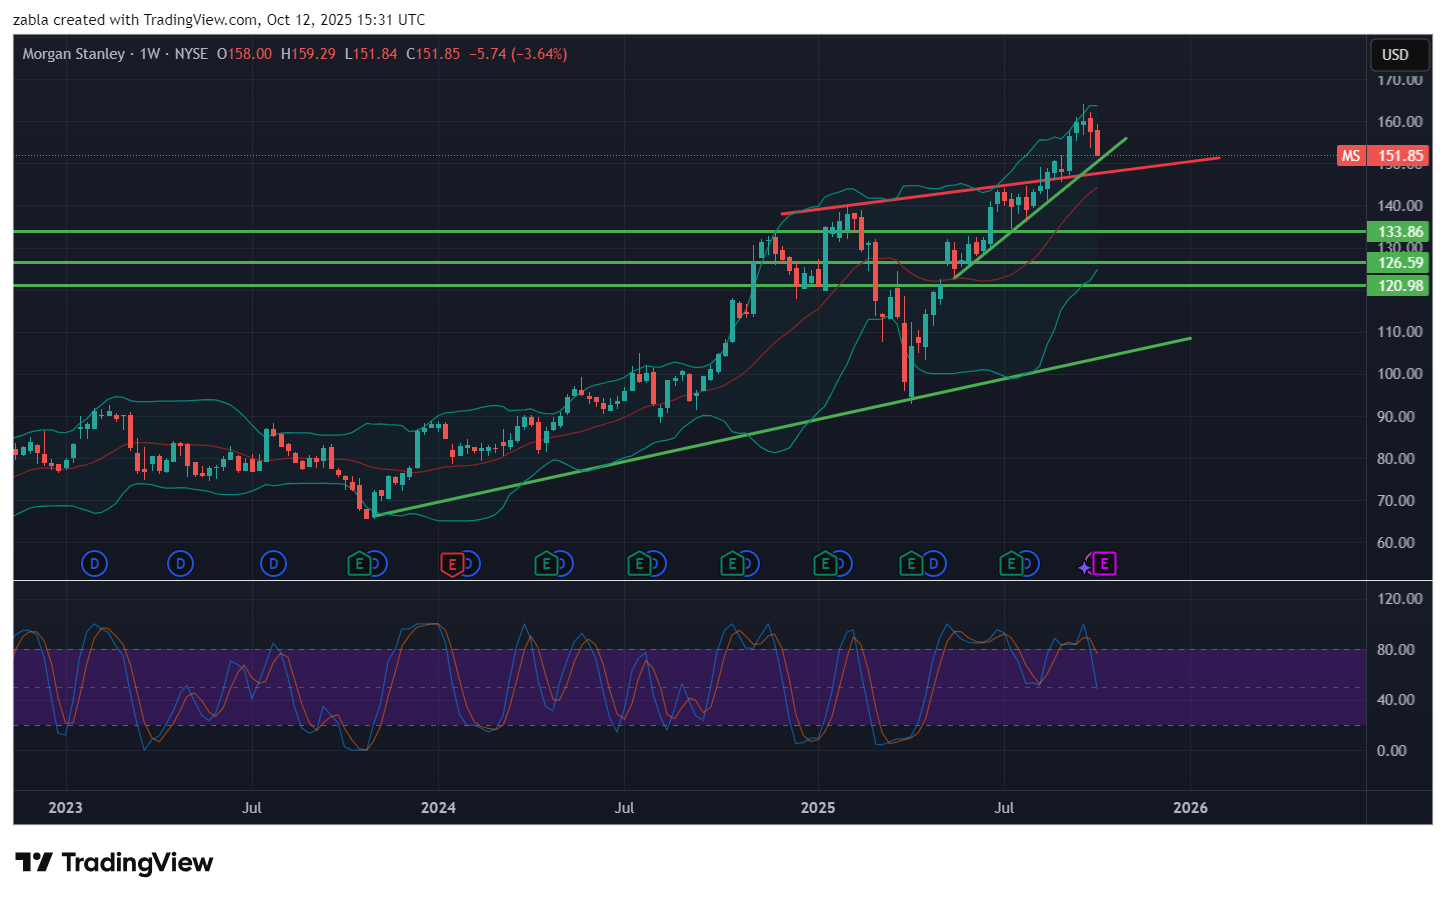
Task: Click the first dividend marker in early 2023
Action: 94,564
